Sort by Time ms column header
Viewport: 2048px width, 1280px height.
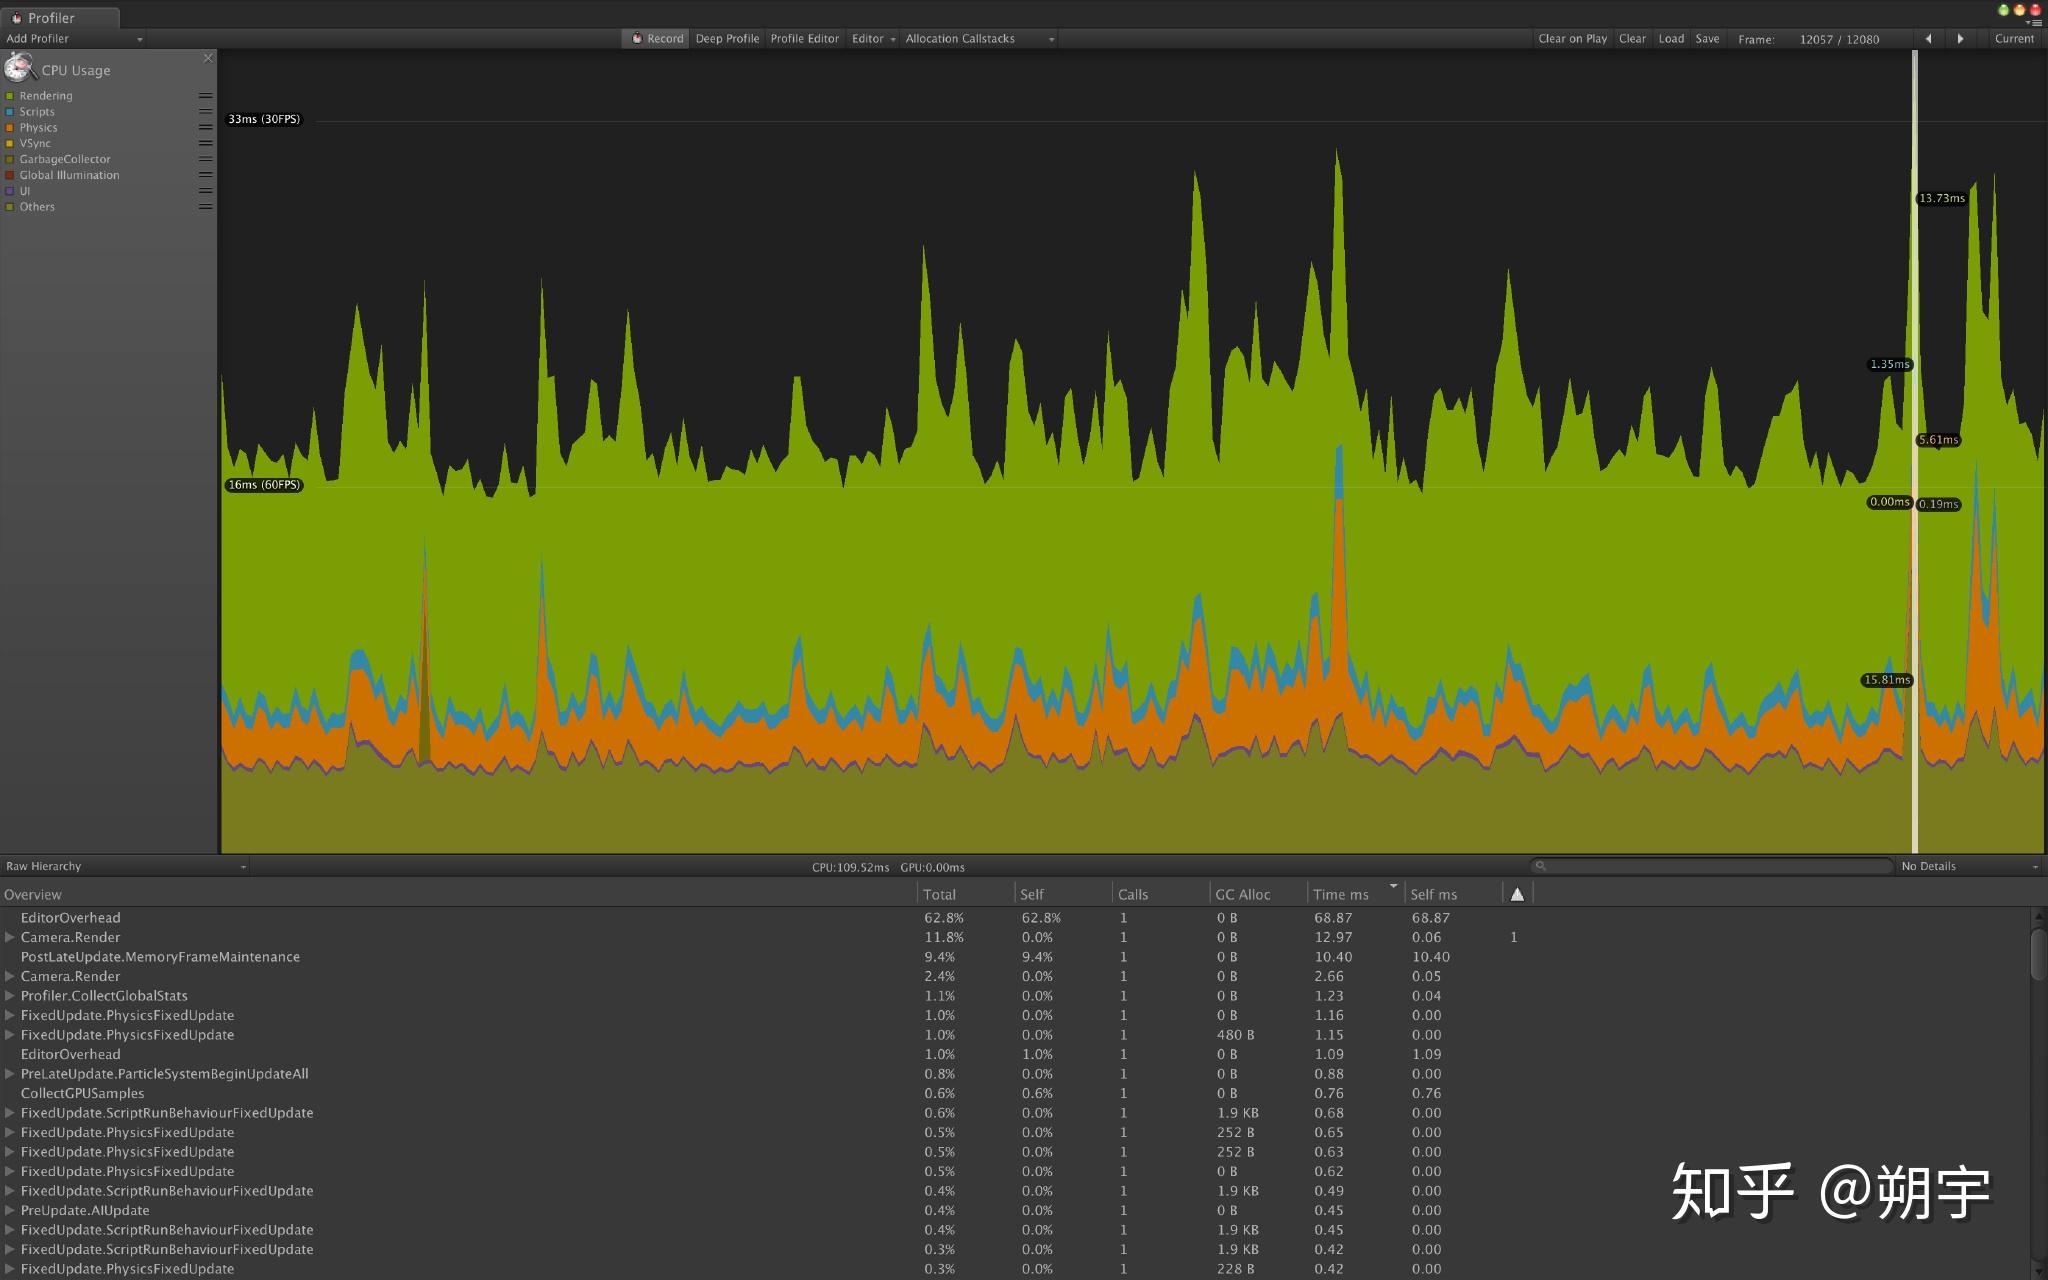coord(1340,894)
